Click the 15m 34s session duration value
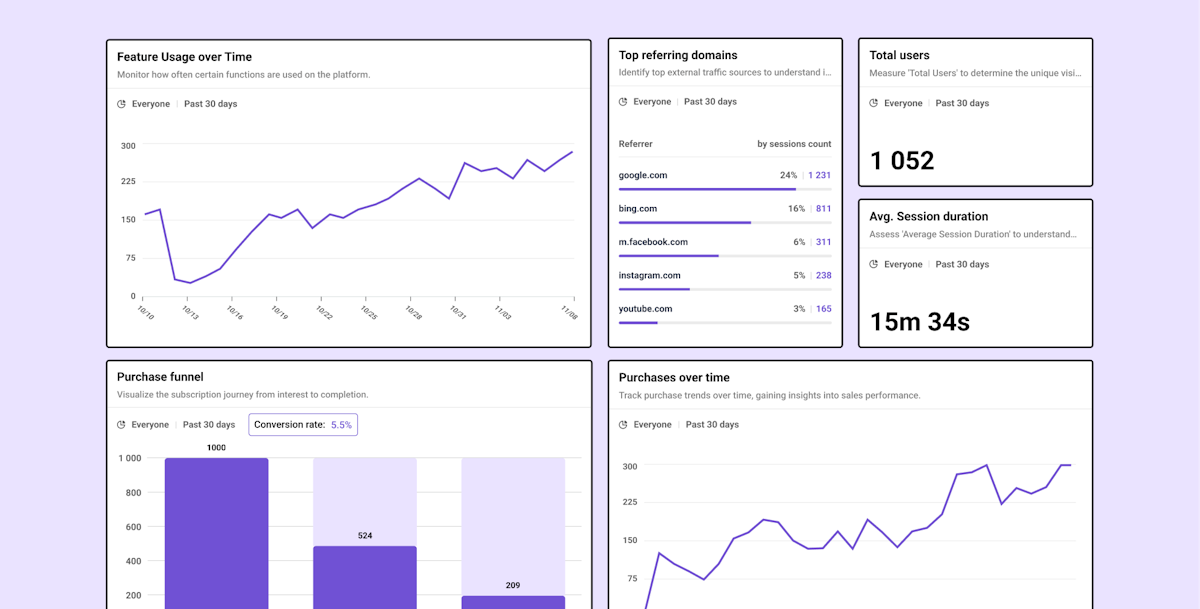This screenshot has height=609, width=1200. pos(920,322)
